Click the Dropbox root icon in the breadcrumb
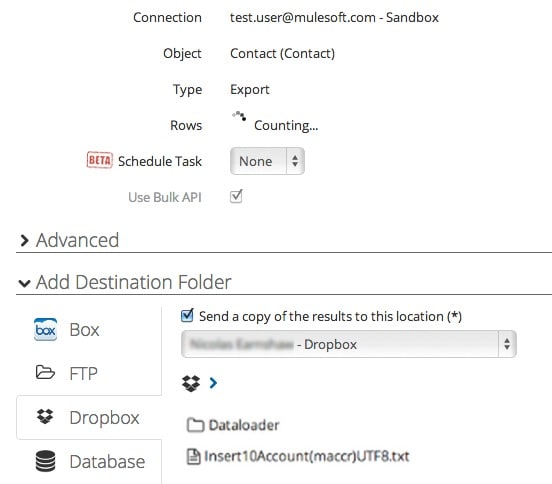The height and width of the screenshot is (484, 552). [x=191, y=383]
